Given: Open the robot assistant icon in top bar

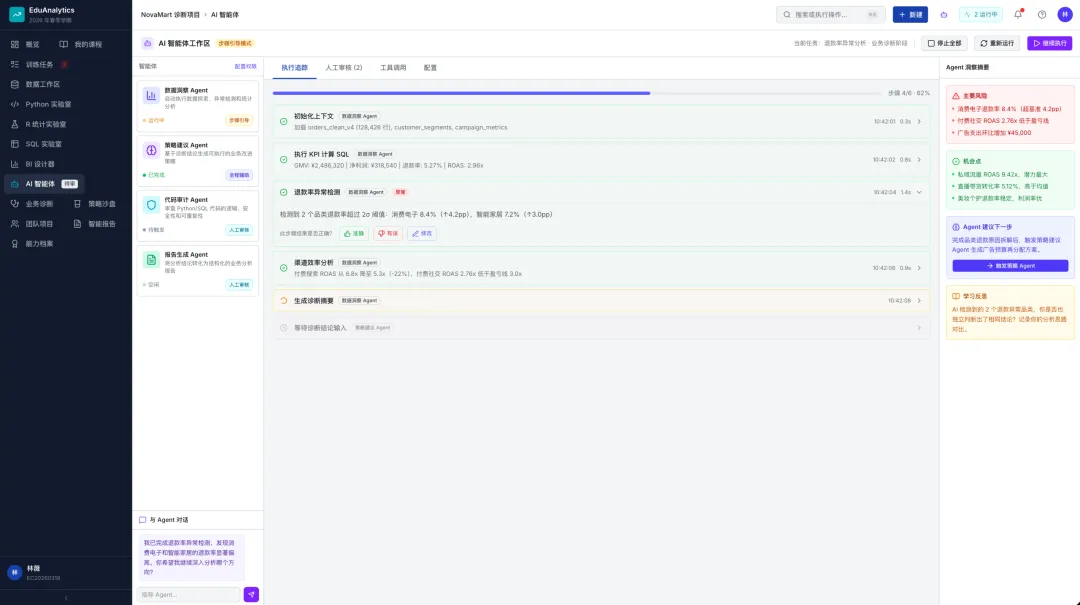Looking at the screenshot, I should [x=944, y=14].
